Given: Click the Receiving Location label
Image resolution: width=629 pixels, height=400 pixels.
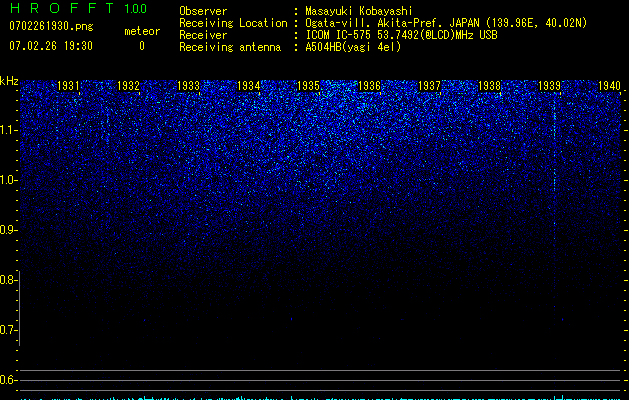Looking at the screenshot, I should coord(233,23).
